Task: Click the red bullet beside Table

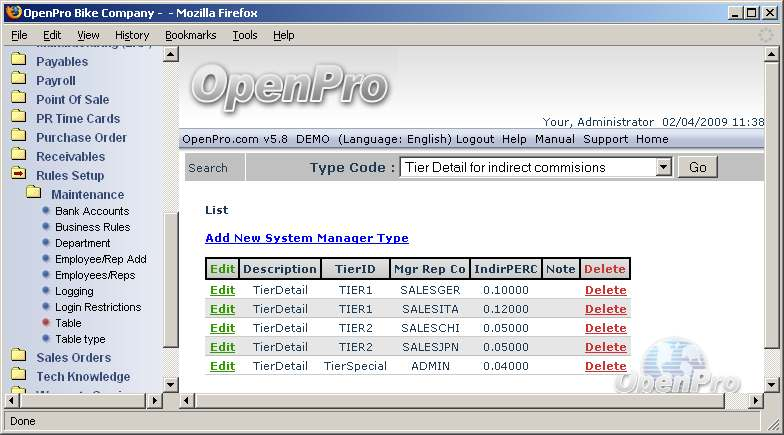Action: (46, 323)
